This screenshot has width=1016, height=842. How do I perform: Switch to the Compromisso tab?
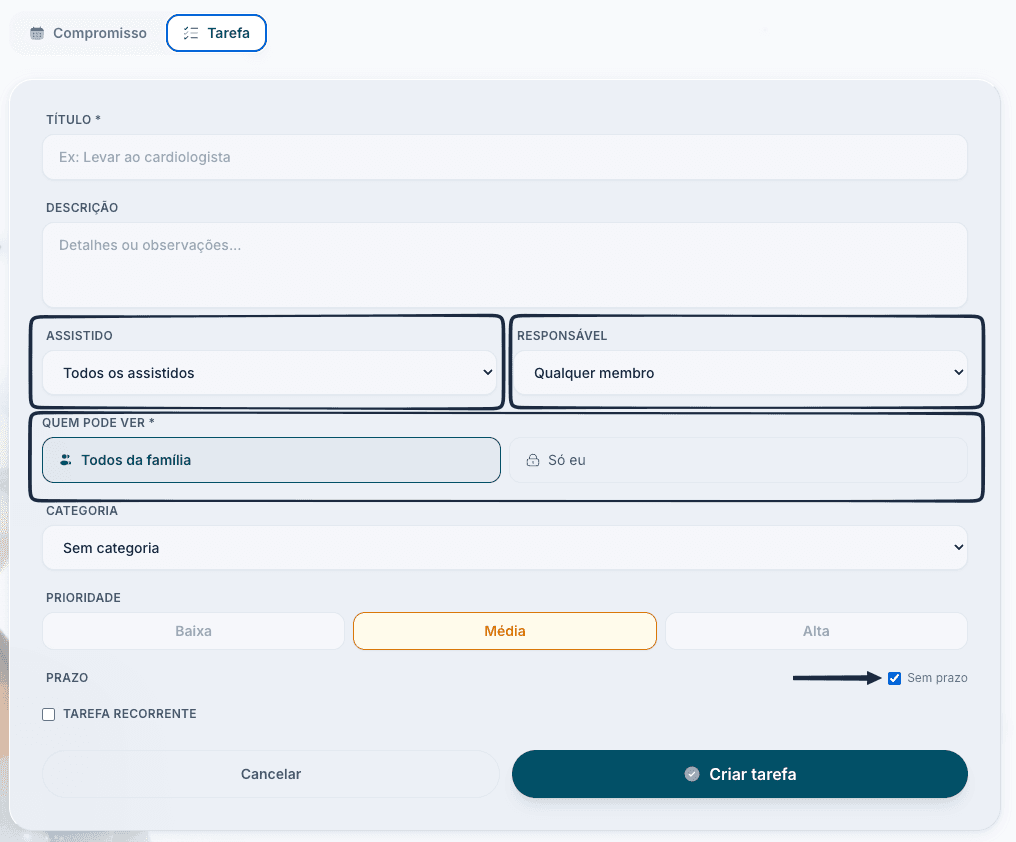(89, 33)
